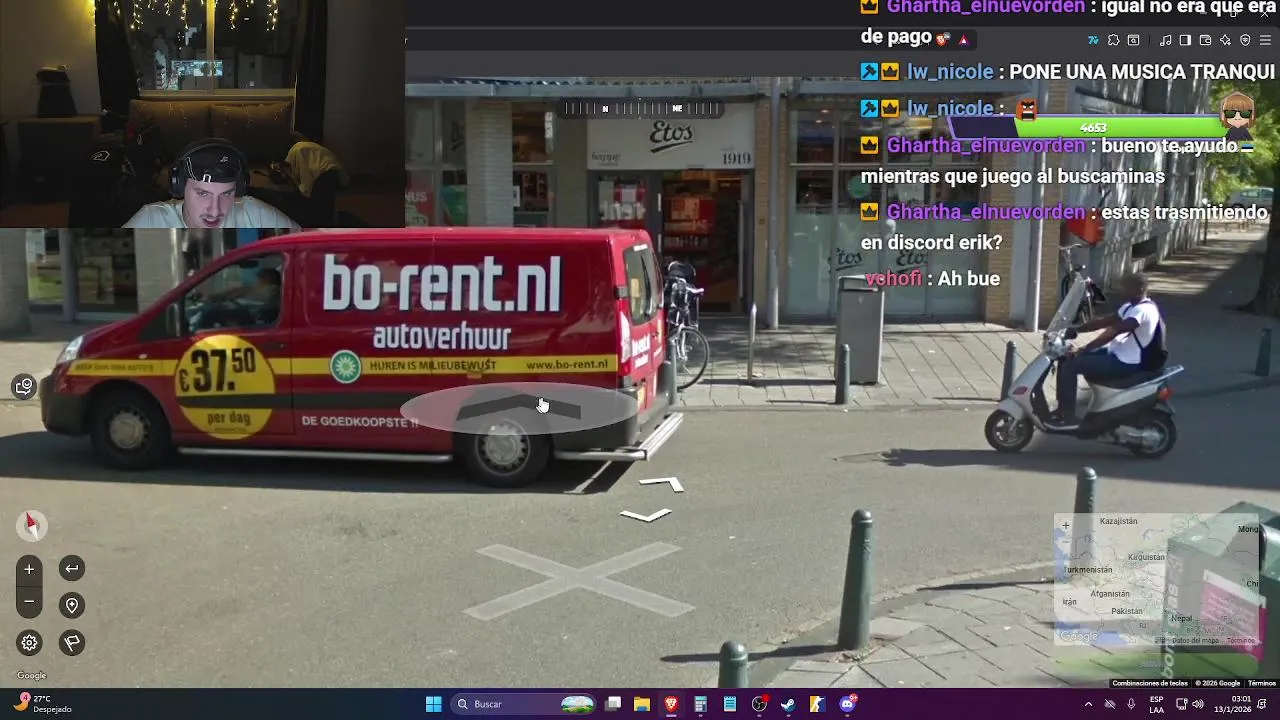Open the 7TV extension icon
Viewport: 1280px width, 720px height.
(1093, 40)
